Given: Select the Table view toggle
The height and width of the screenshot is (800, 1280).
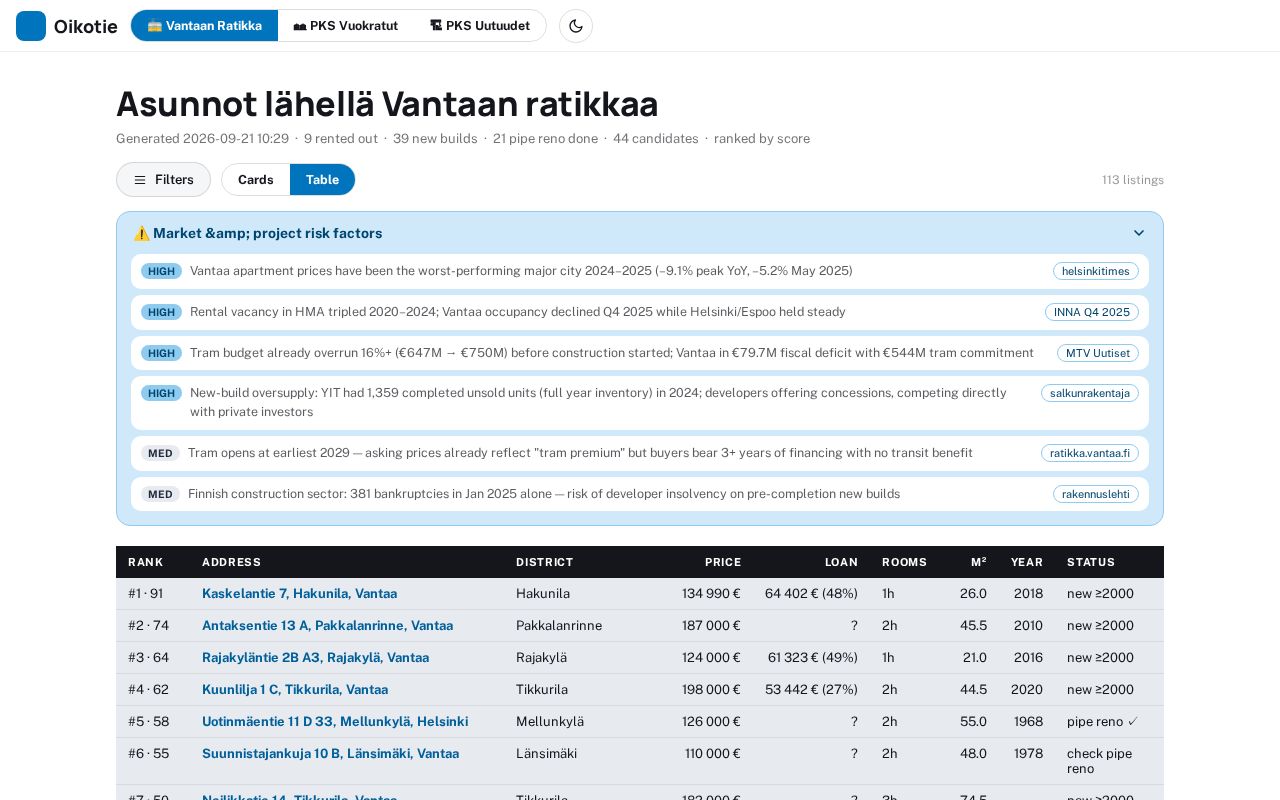Looking at the screenshot, I should pos(322,180).
